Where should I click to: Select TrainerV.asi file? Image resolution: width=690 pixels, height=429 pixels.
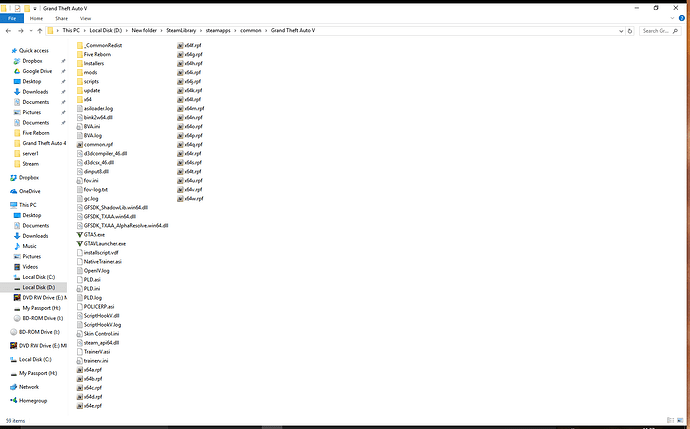pos(93,352)
